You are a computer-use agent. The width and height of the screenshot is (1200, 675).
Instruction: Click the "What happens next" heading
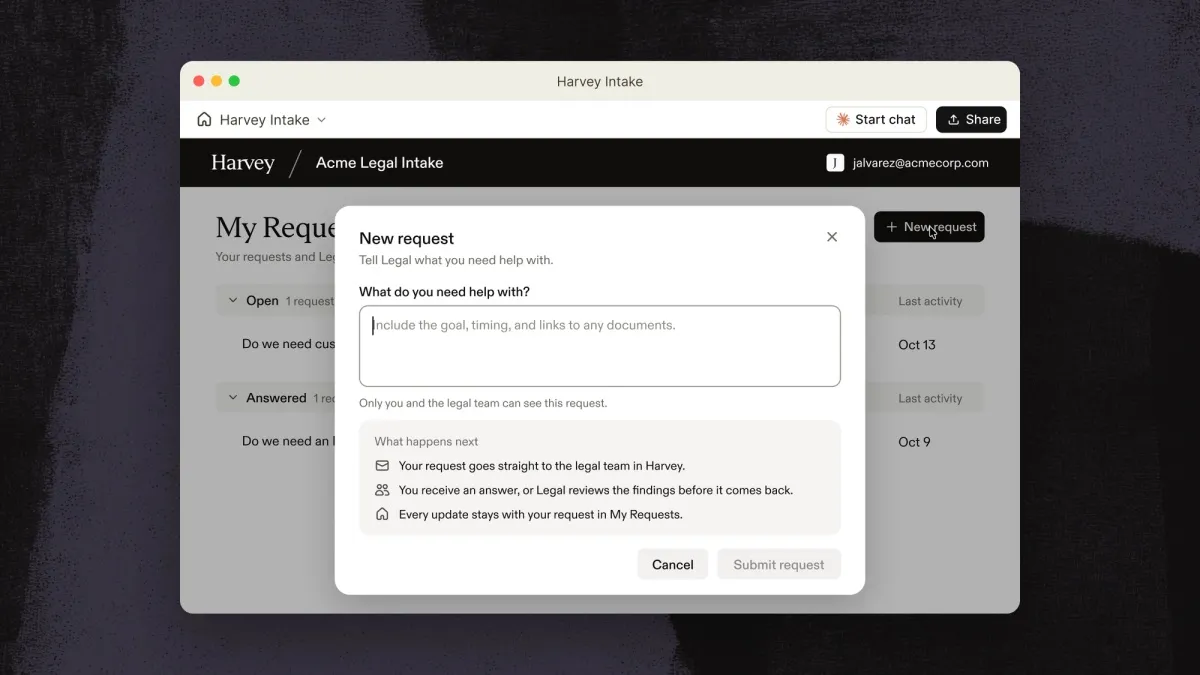[x=426, y=442]
